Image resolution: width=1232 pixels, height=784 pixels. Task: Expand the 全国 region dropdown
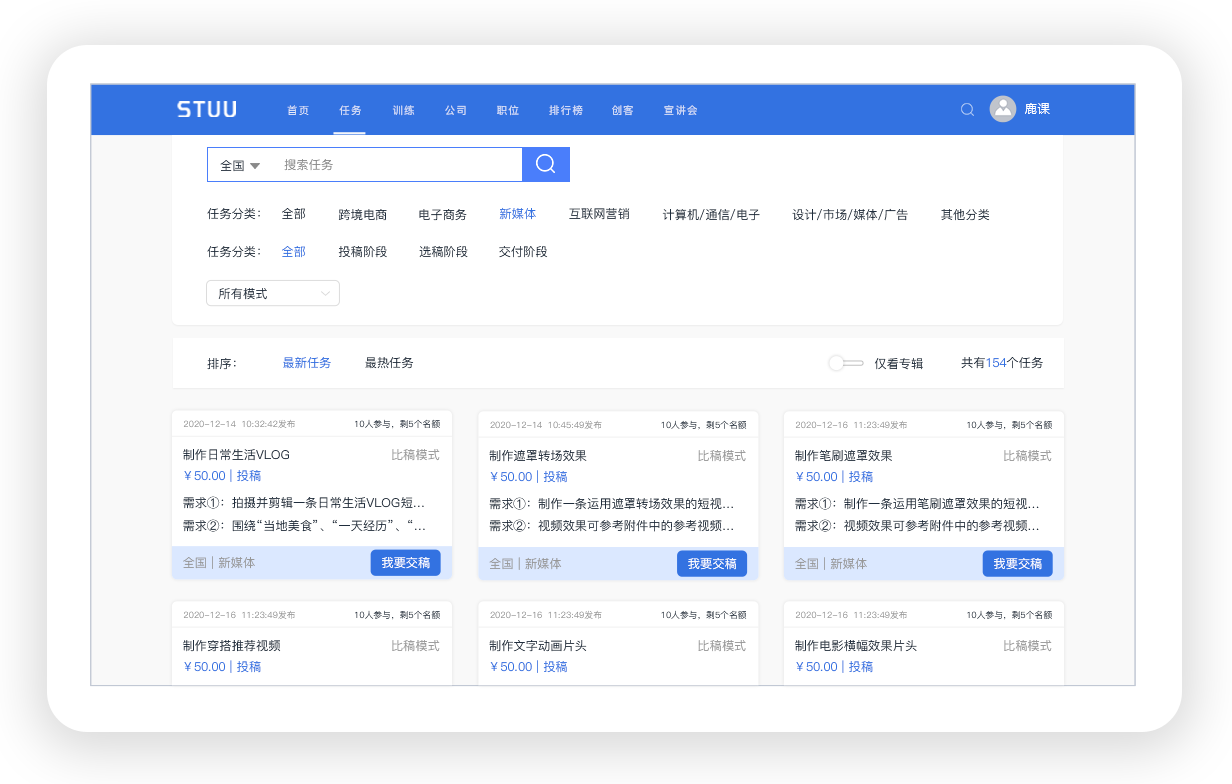[x=240, y=165]
